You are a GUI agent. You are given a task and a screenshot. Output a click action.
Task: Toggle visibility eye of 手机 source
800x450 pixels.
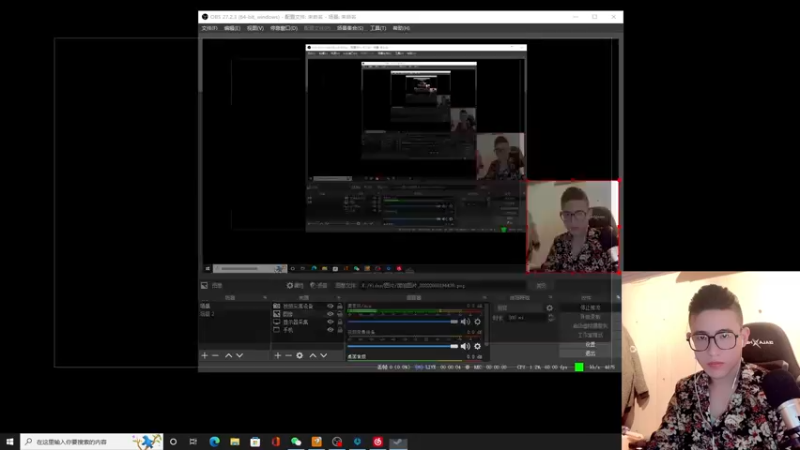(330, 330)
